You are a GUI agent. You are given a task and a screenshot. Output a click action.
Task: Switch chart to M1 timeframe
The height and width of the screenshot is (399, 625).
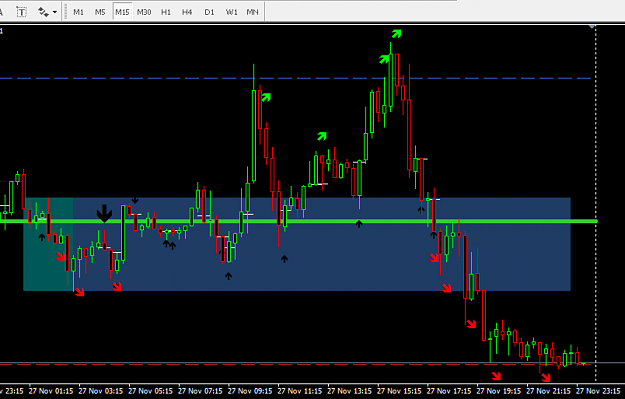click(x=79, y=12)
